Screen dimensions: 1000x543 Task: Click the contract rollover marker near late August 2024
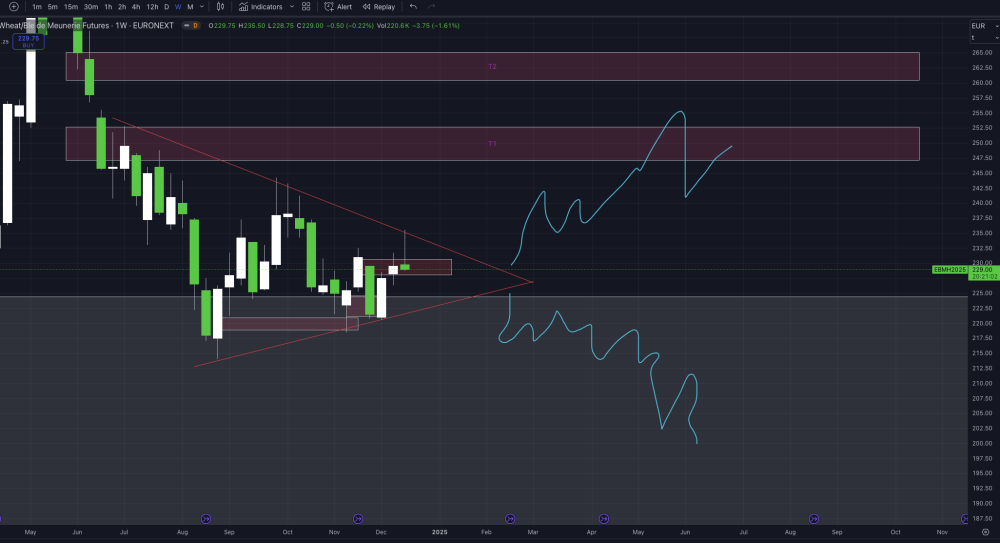206,519
